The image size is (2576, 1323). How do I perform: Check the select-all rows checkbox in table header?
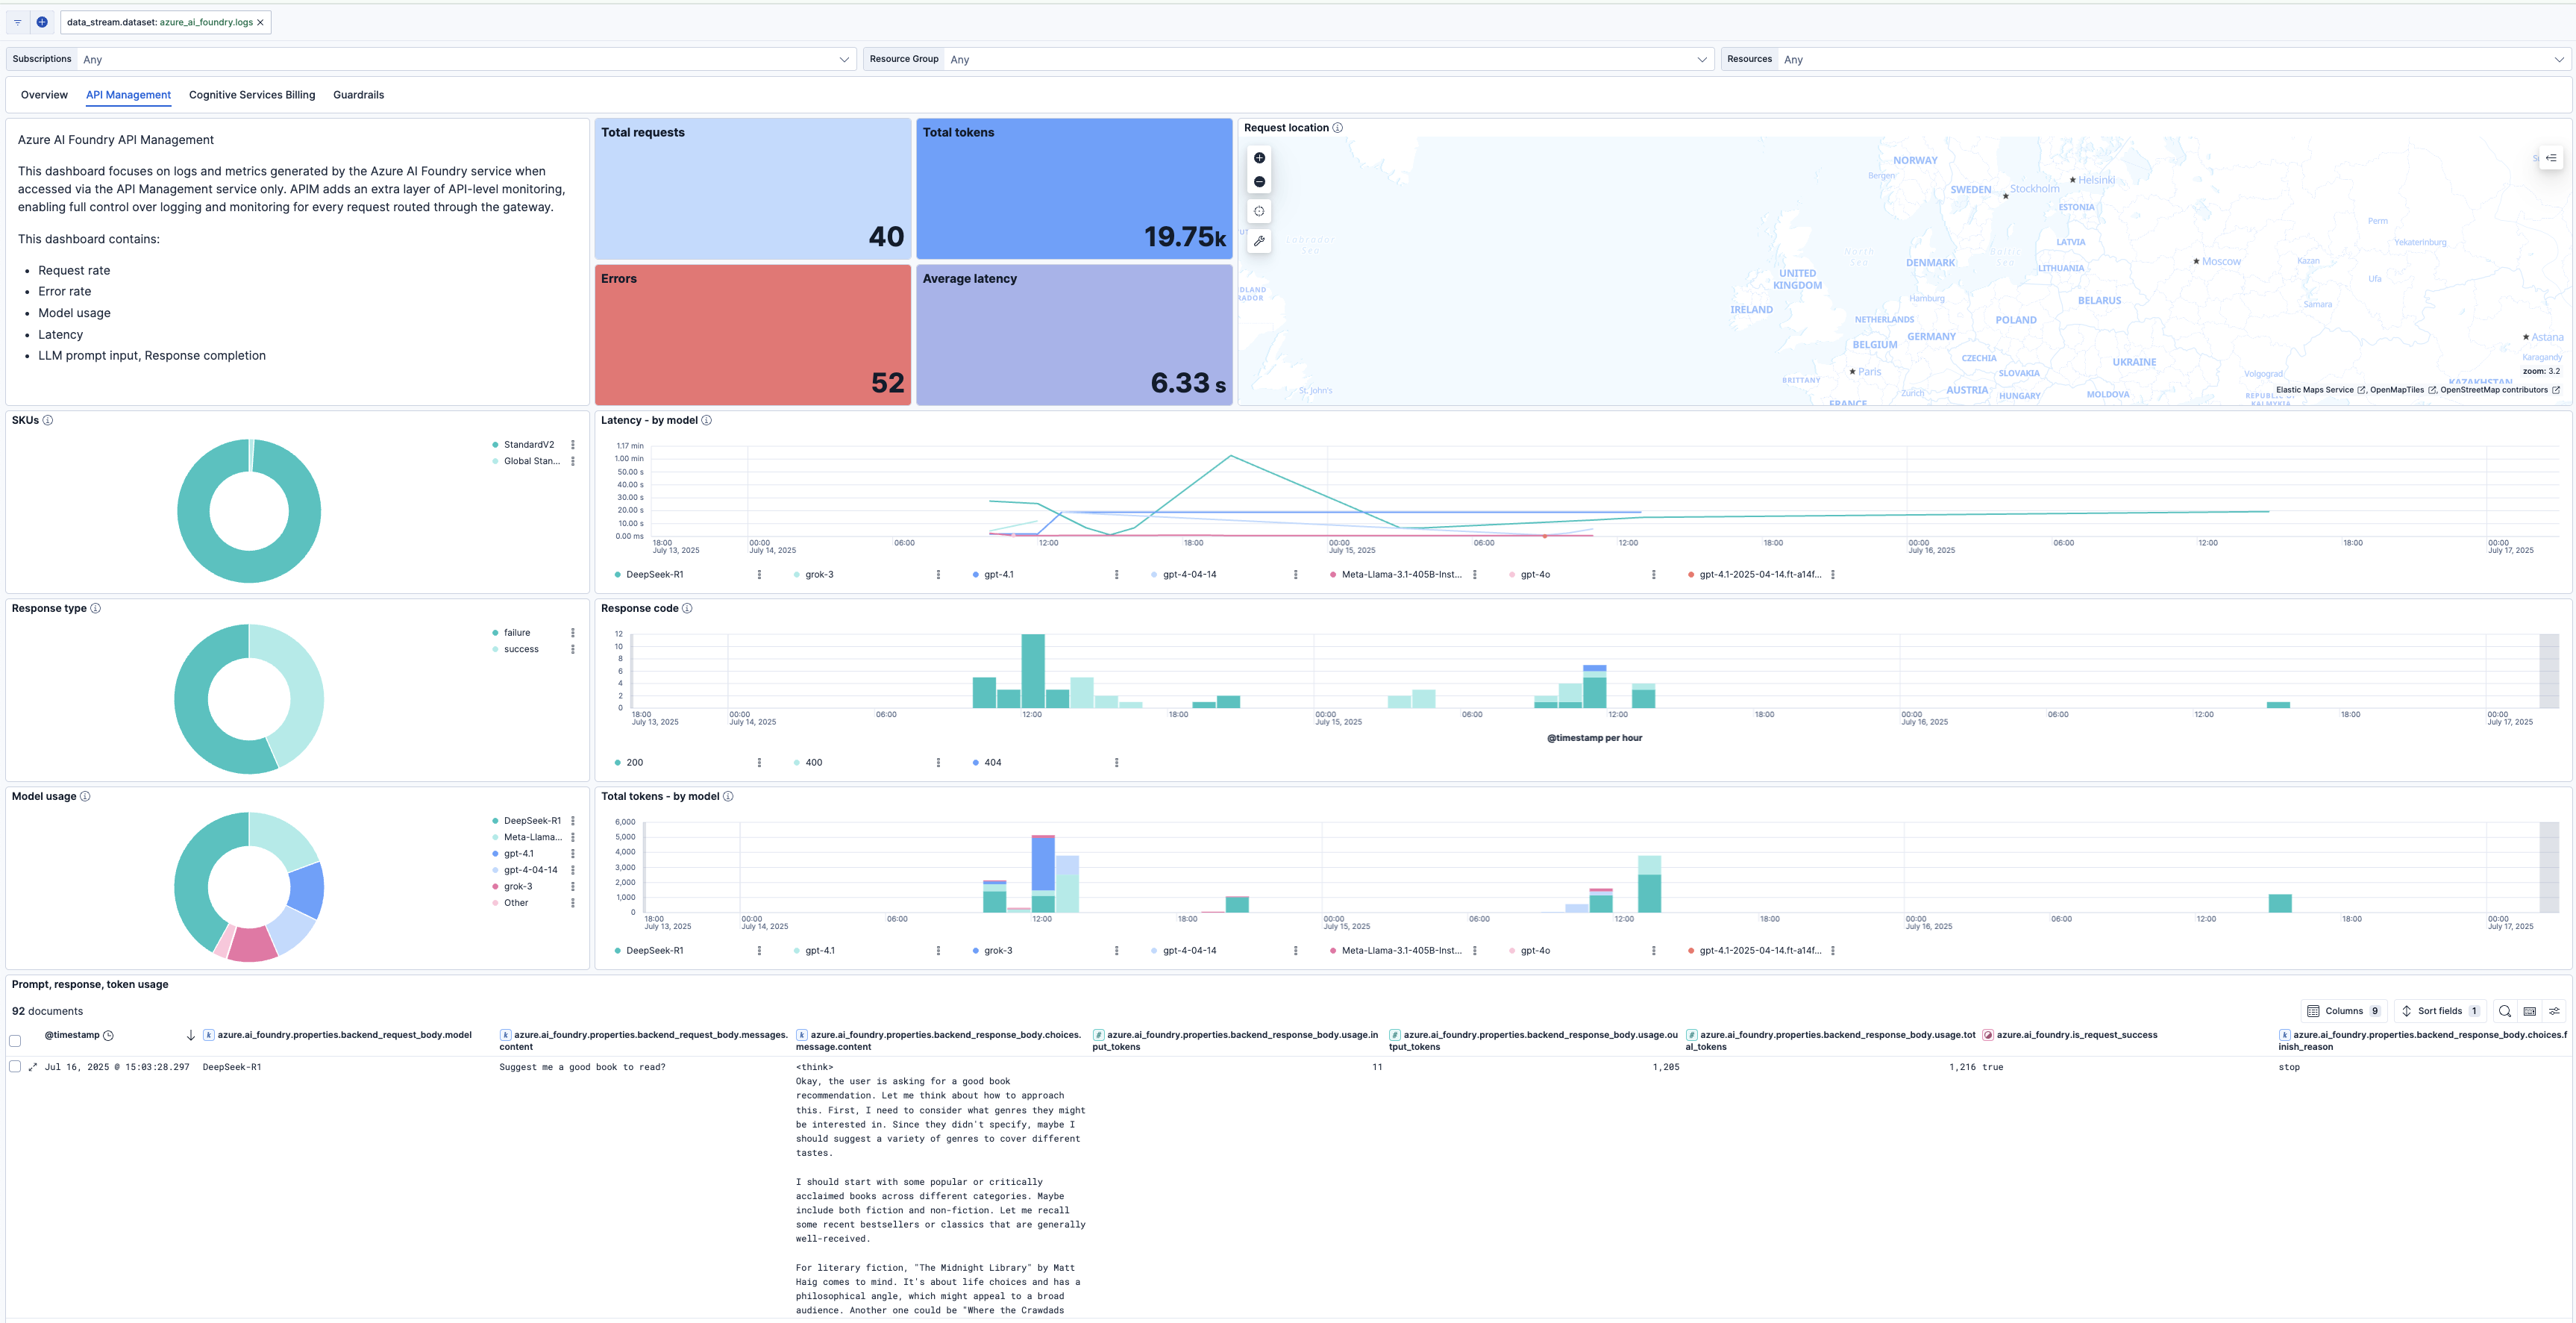(x=15, y=1041)
